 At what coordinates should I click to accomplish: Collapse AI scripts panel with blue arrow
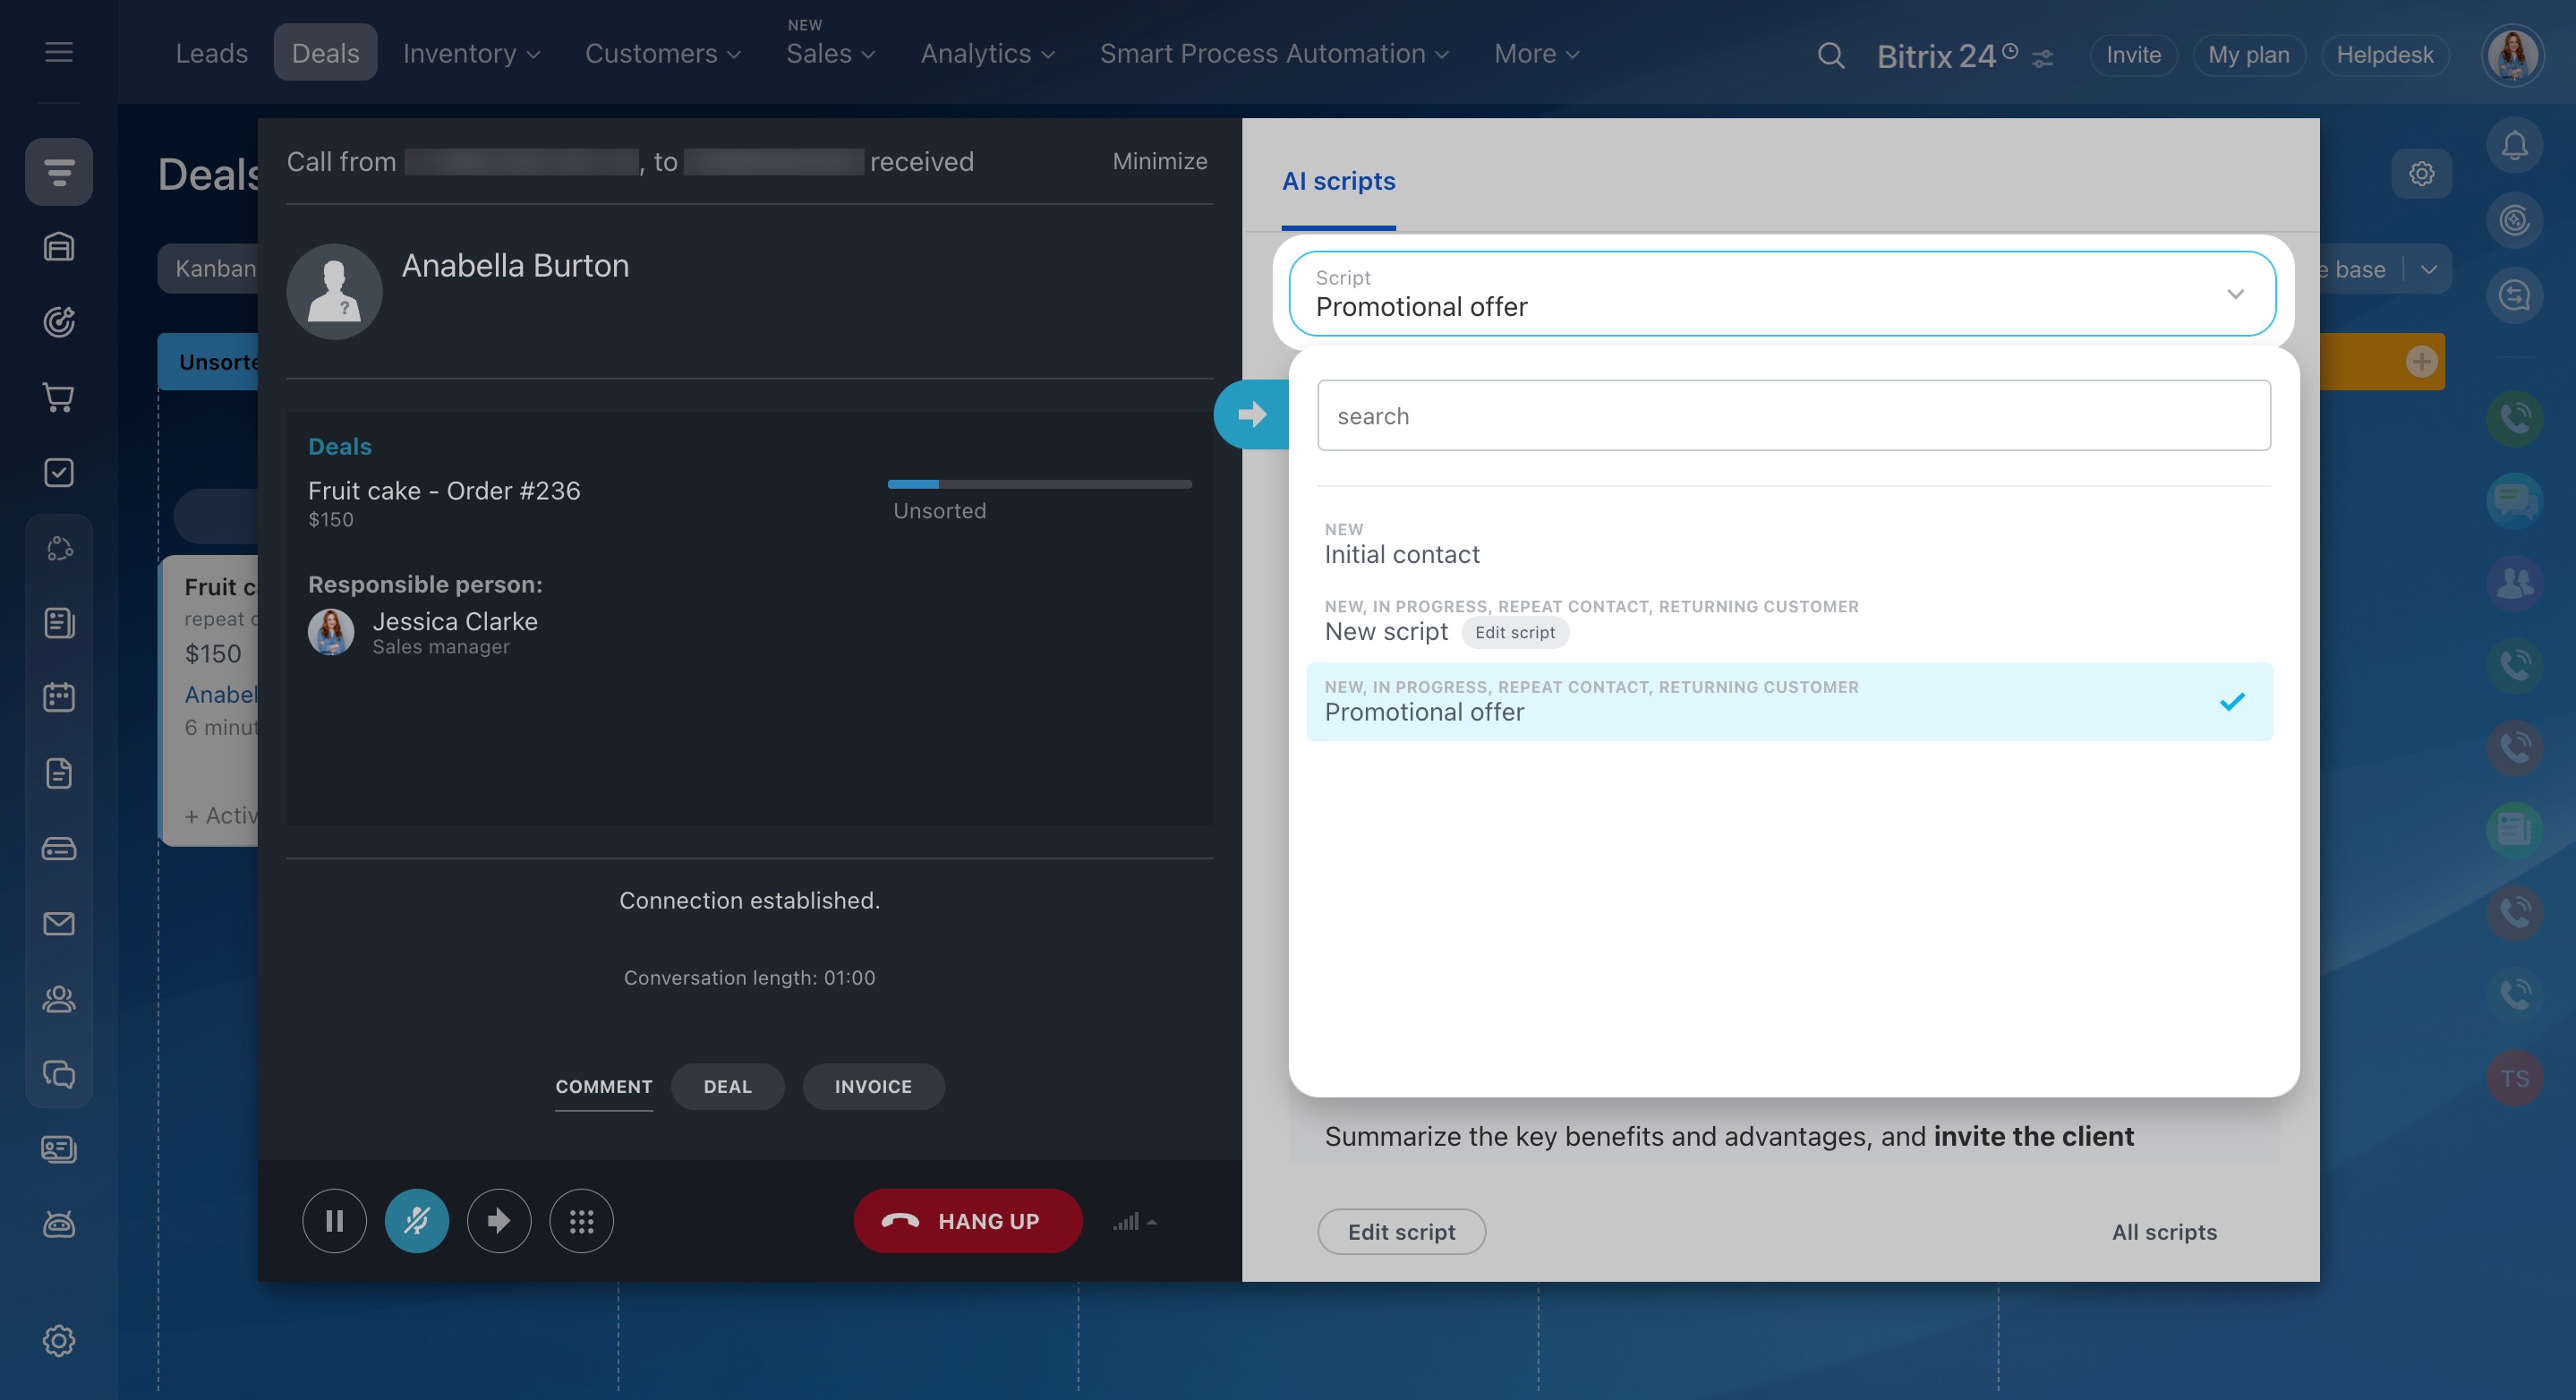click(x=1251, y=414)
